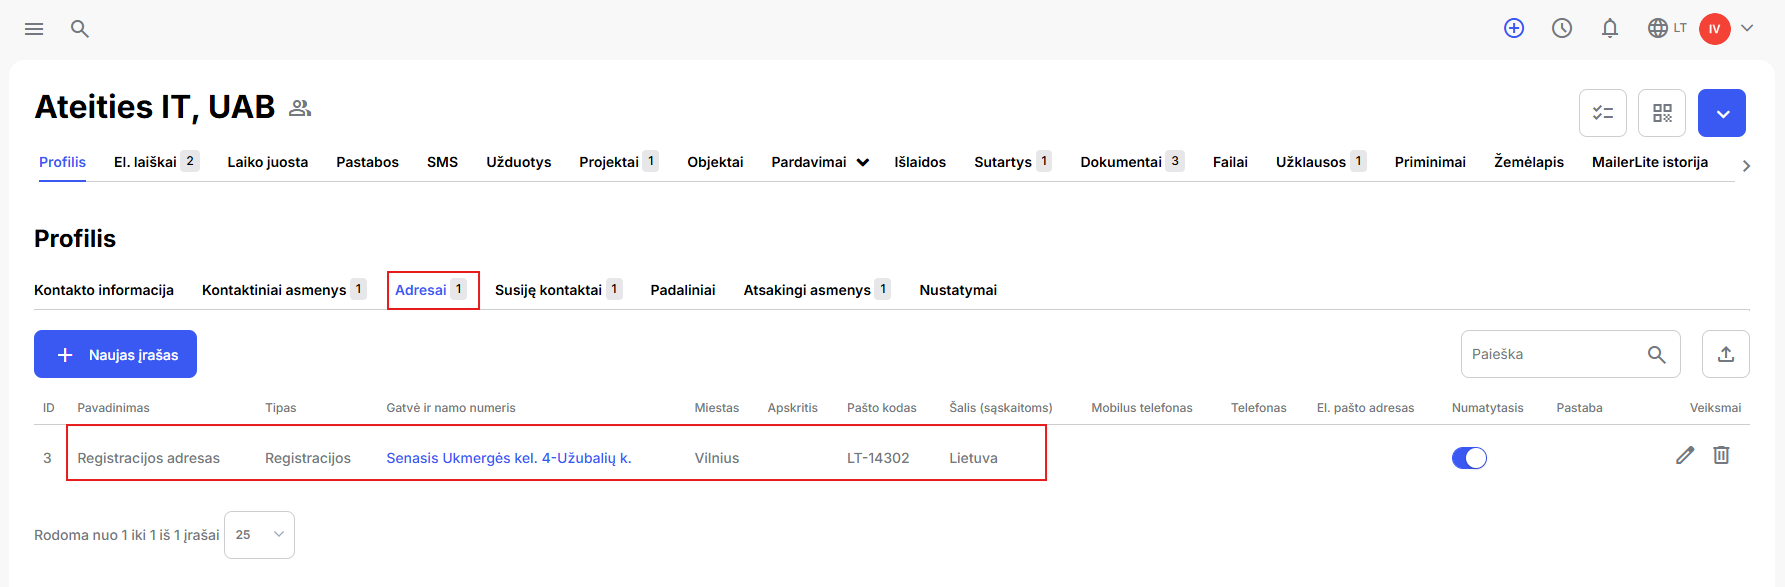The image size is (1785, 587).
Task: Open the QR code icon button
Action: [x=1662, y=113]
